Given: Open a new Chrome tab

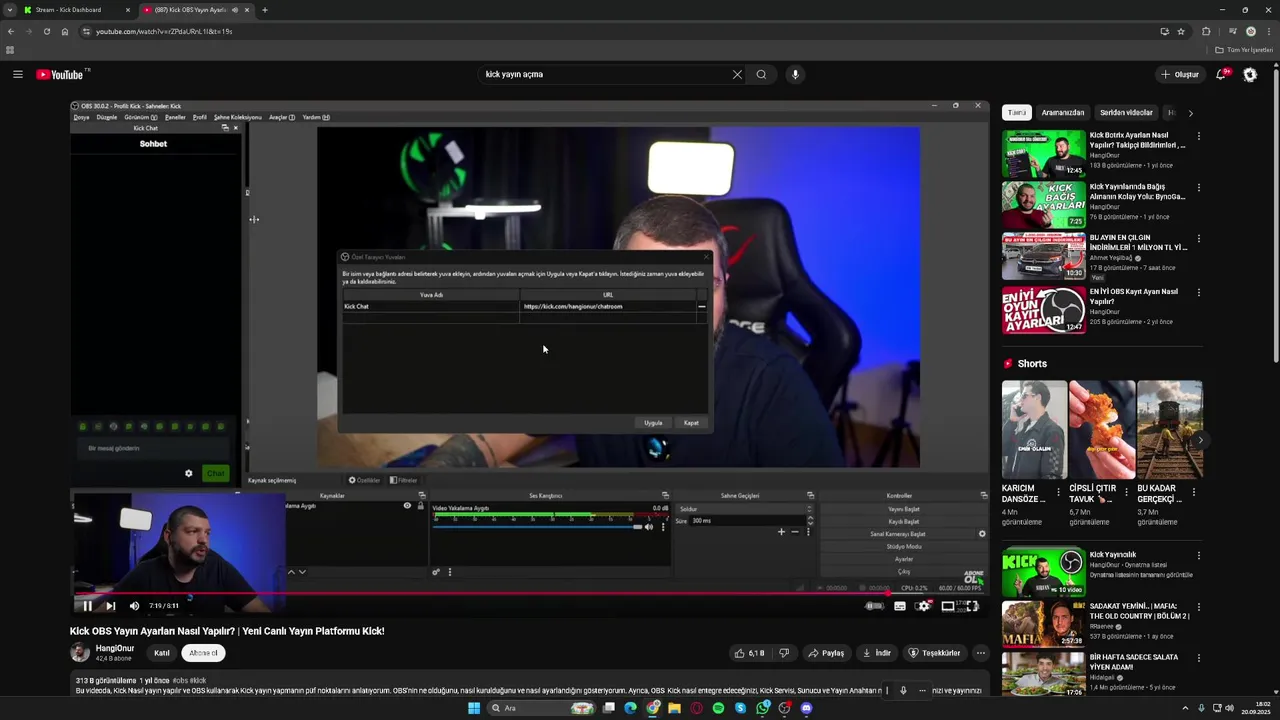Looking at the screenshot, I should point(264,10).
